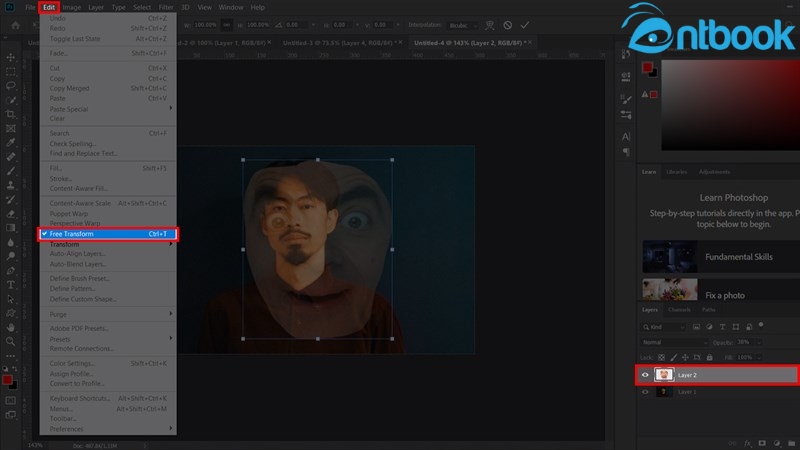The image size is (800, 450).
Task: Expand the Paste Special submenu
Action: click(108, 109)
